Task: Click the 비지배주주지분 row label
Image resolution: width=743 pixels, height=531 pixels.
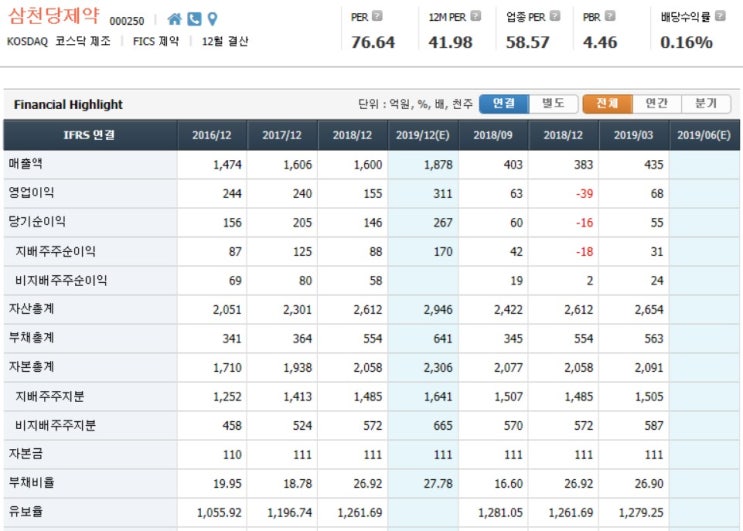Action: pos(55,425)
